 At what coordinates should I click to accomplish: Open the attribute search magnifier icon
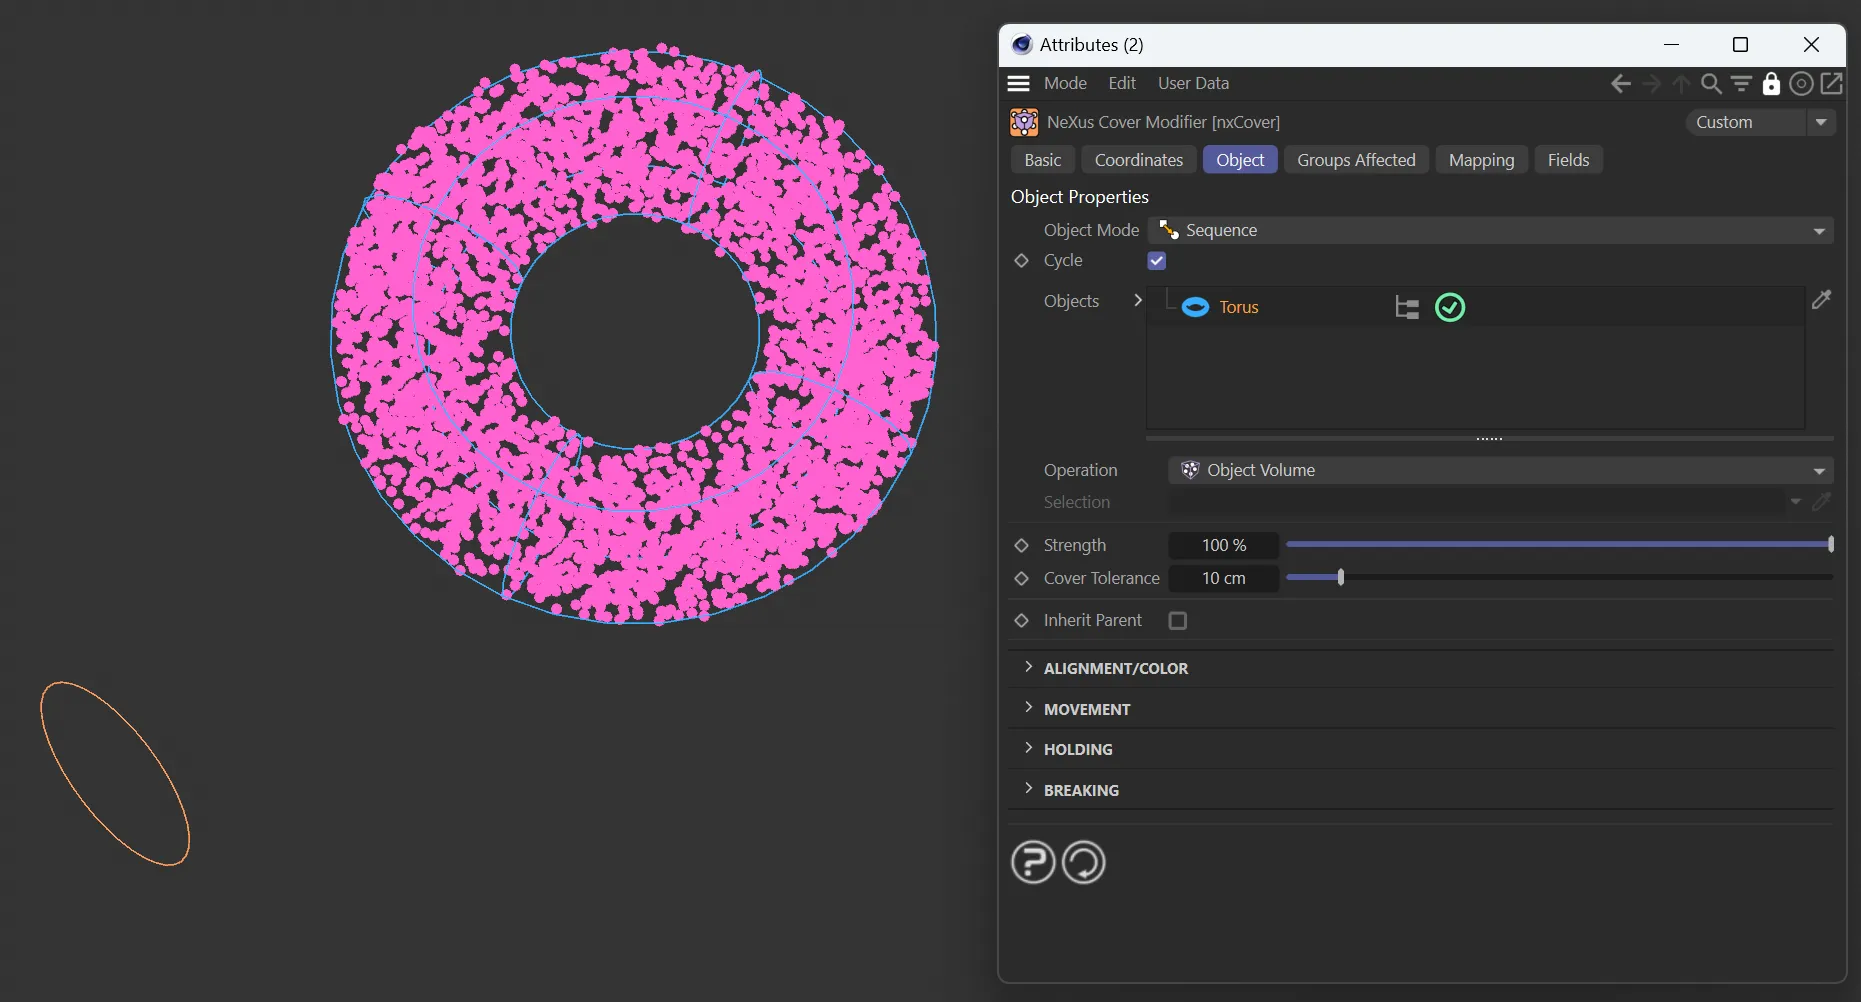pos(1711,84)
